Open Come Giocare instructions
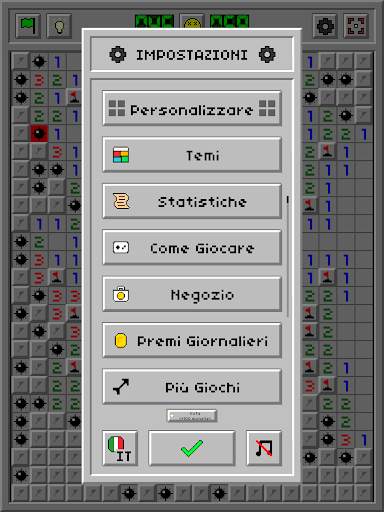Viewport: 384px width, 512px height. tap(192, 248)
